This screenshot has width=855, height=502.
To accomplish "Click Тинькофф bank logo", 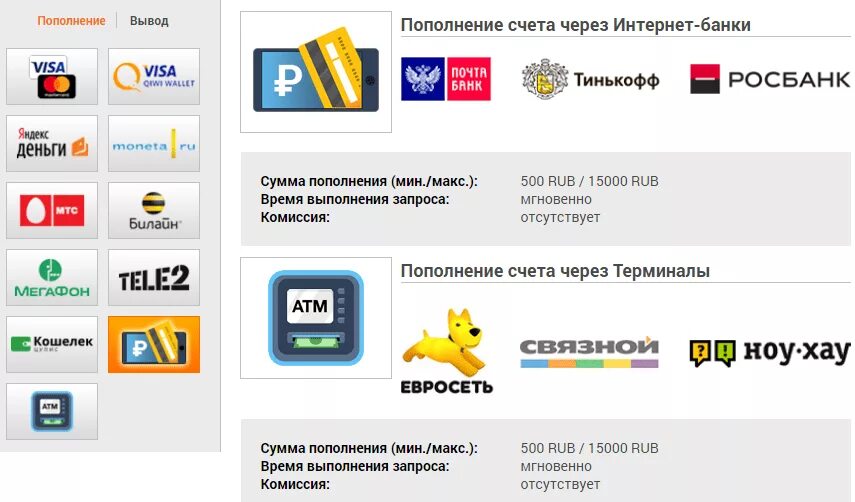I will (591, 79).
